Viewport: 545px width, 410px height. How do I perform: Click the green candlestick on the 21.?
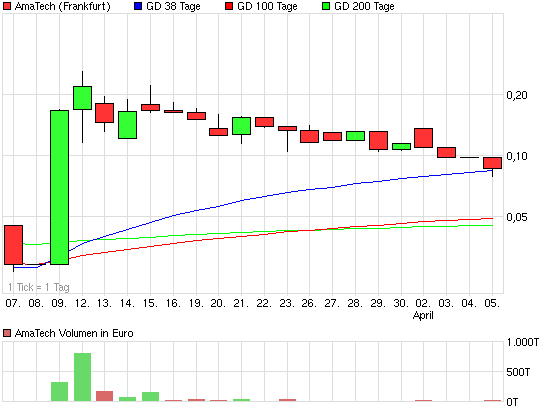click(x=242, y=126)
